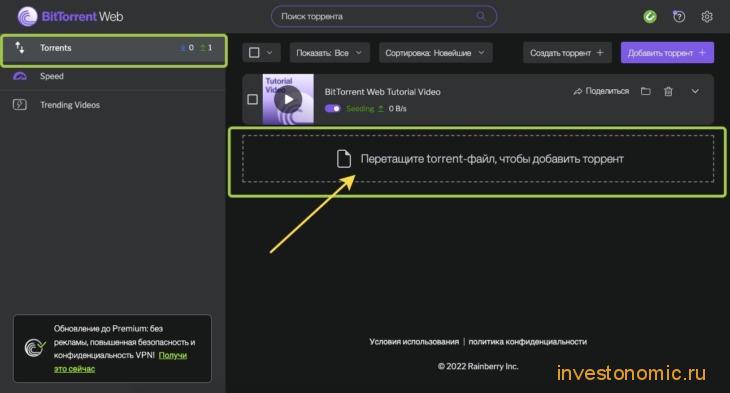Open the Показать: Все filter dropdown
This screenshot has height=393, width=730.
click(x=330, y=53)
